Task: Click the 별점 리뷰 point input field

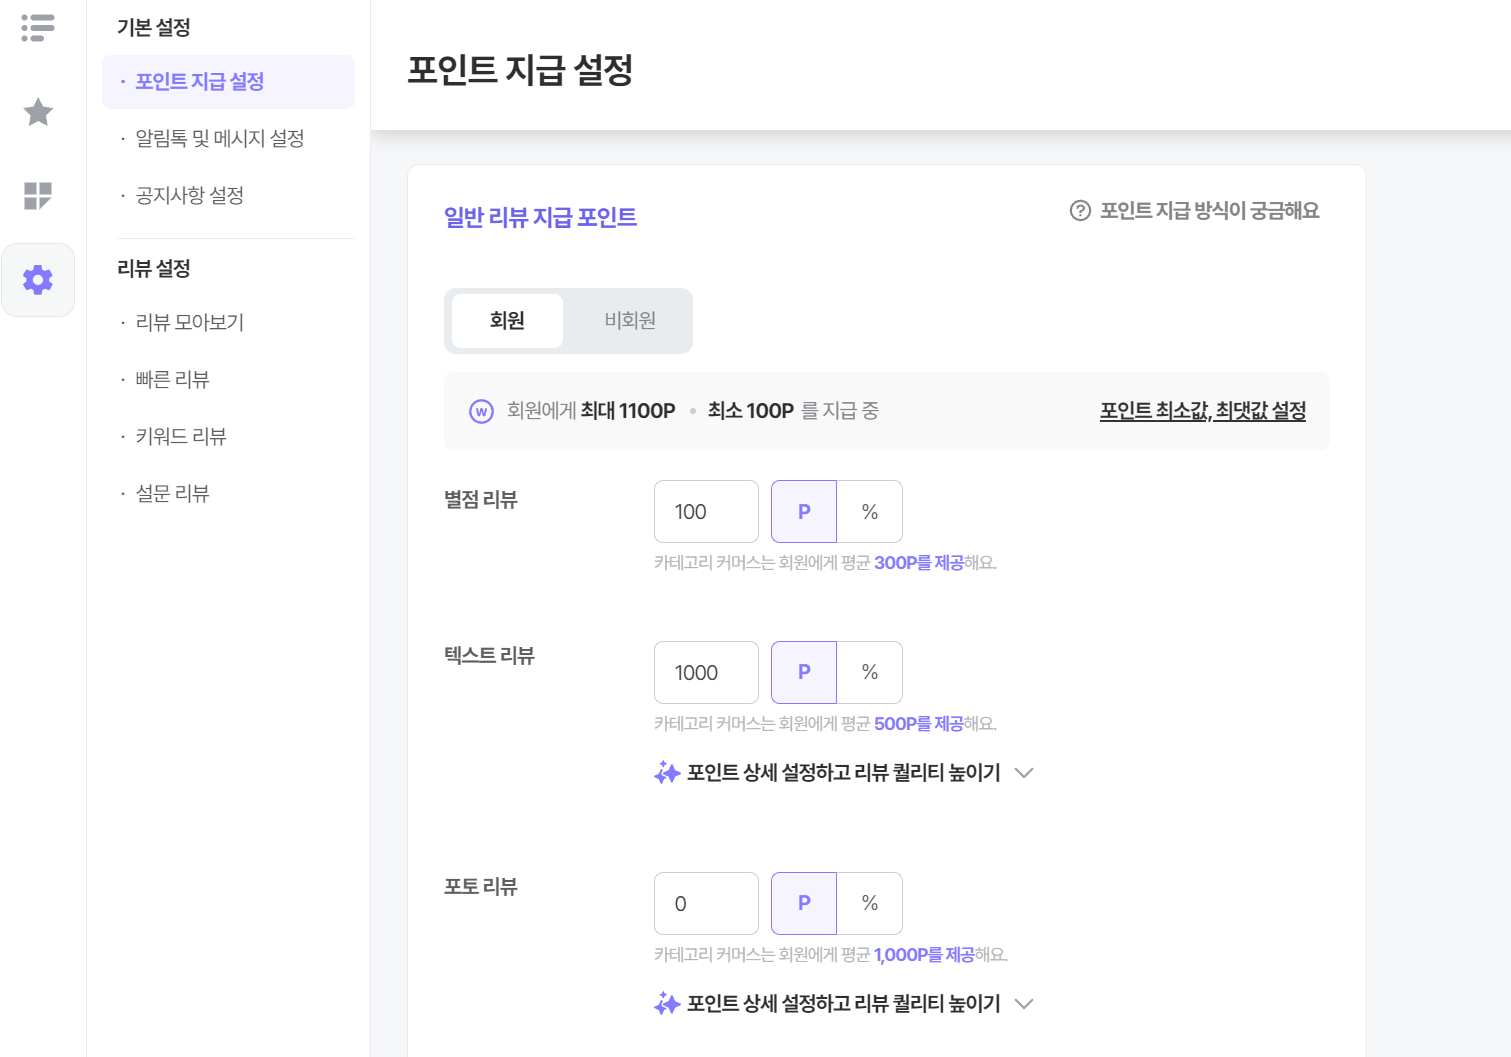Action: tap(706, 512)
